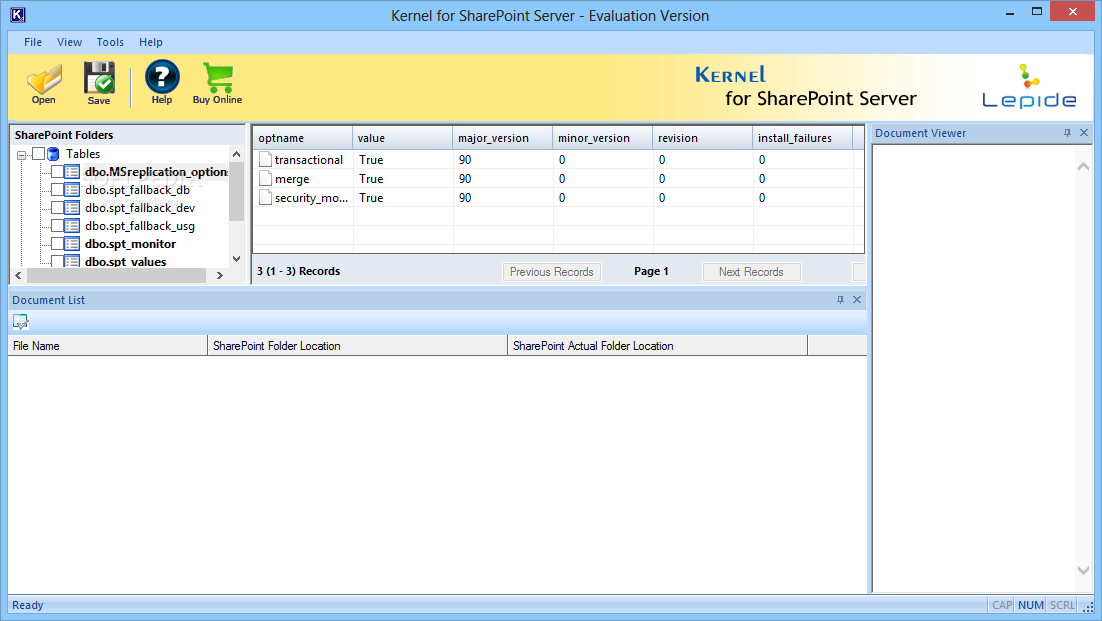Click SharePoint Folder Location column header
This screenshot has width=1102, height=621.
[x=358, y=346]
